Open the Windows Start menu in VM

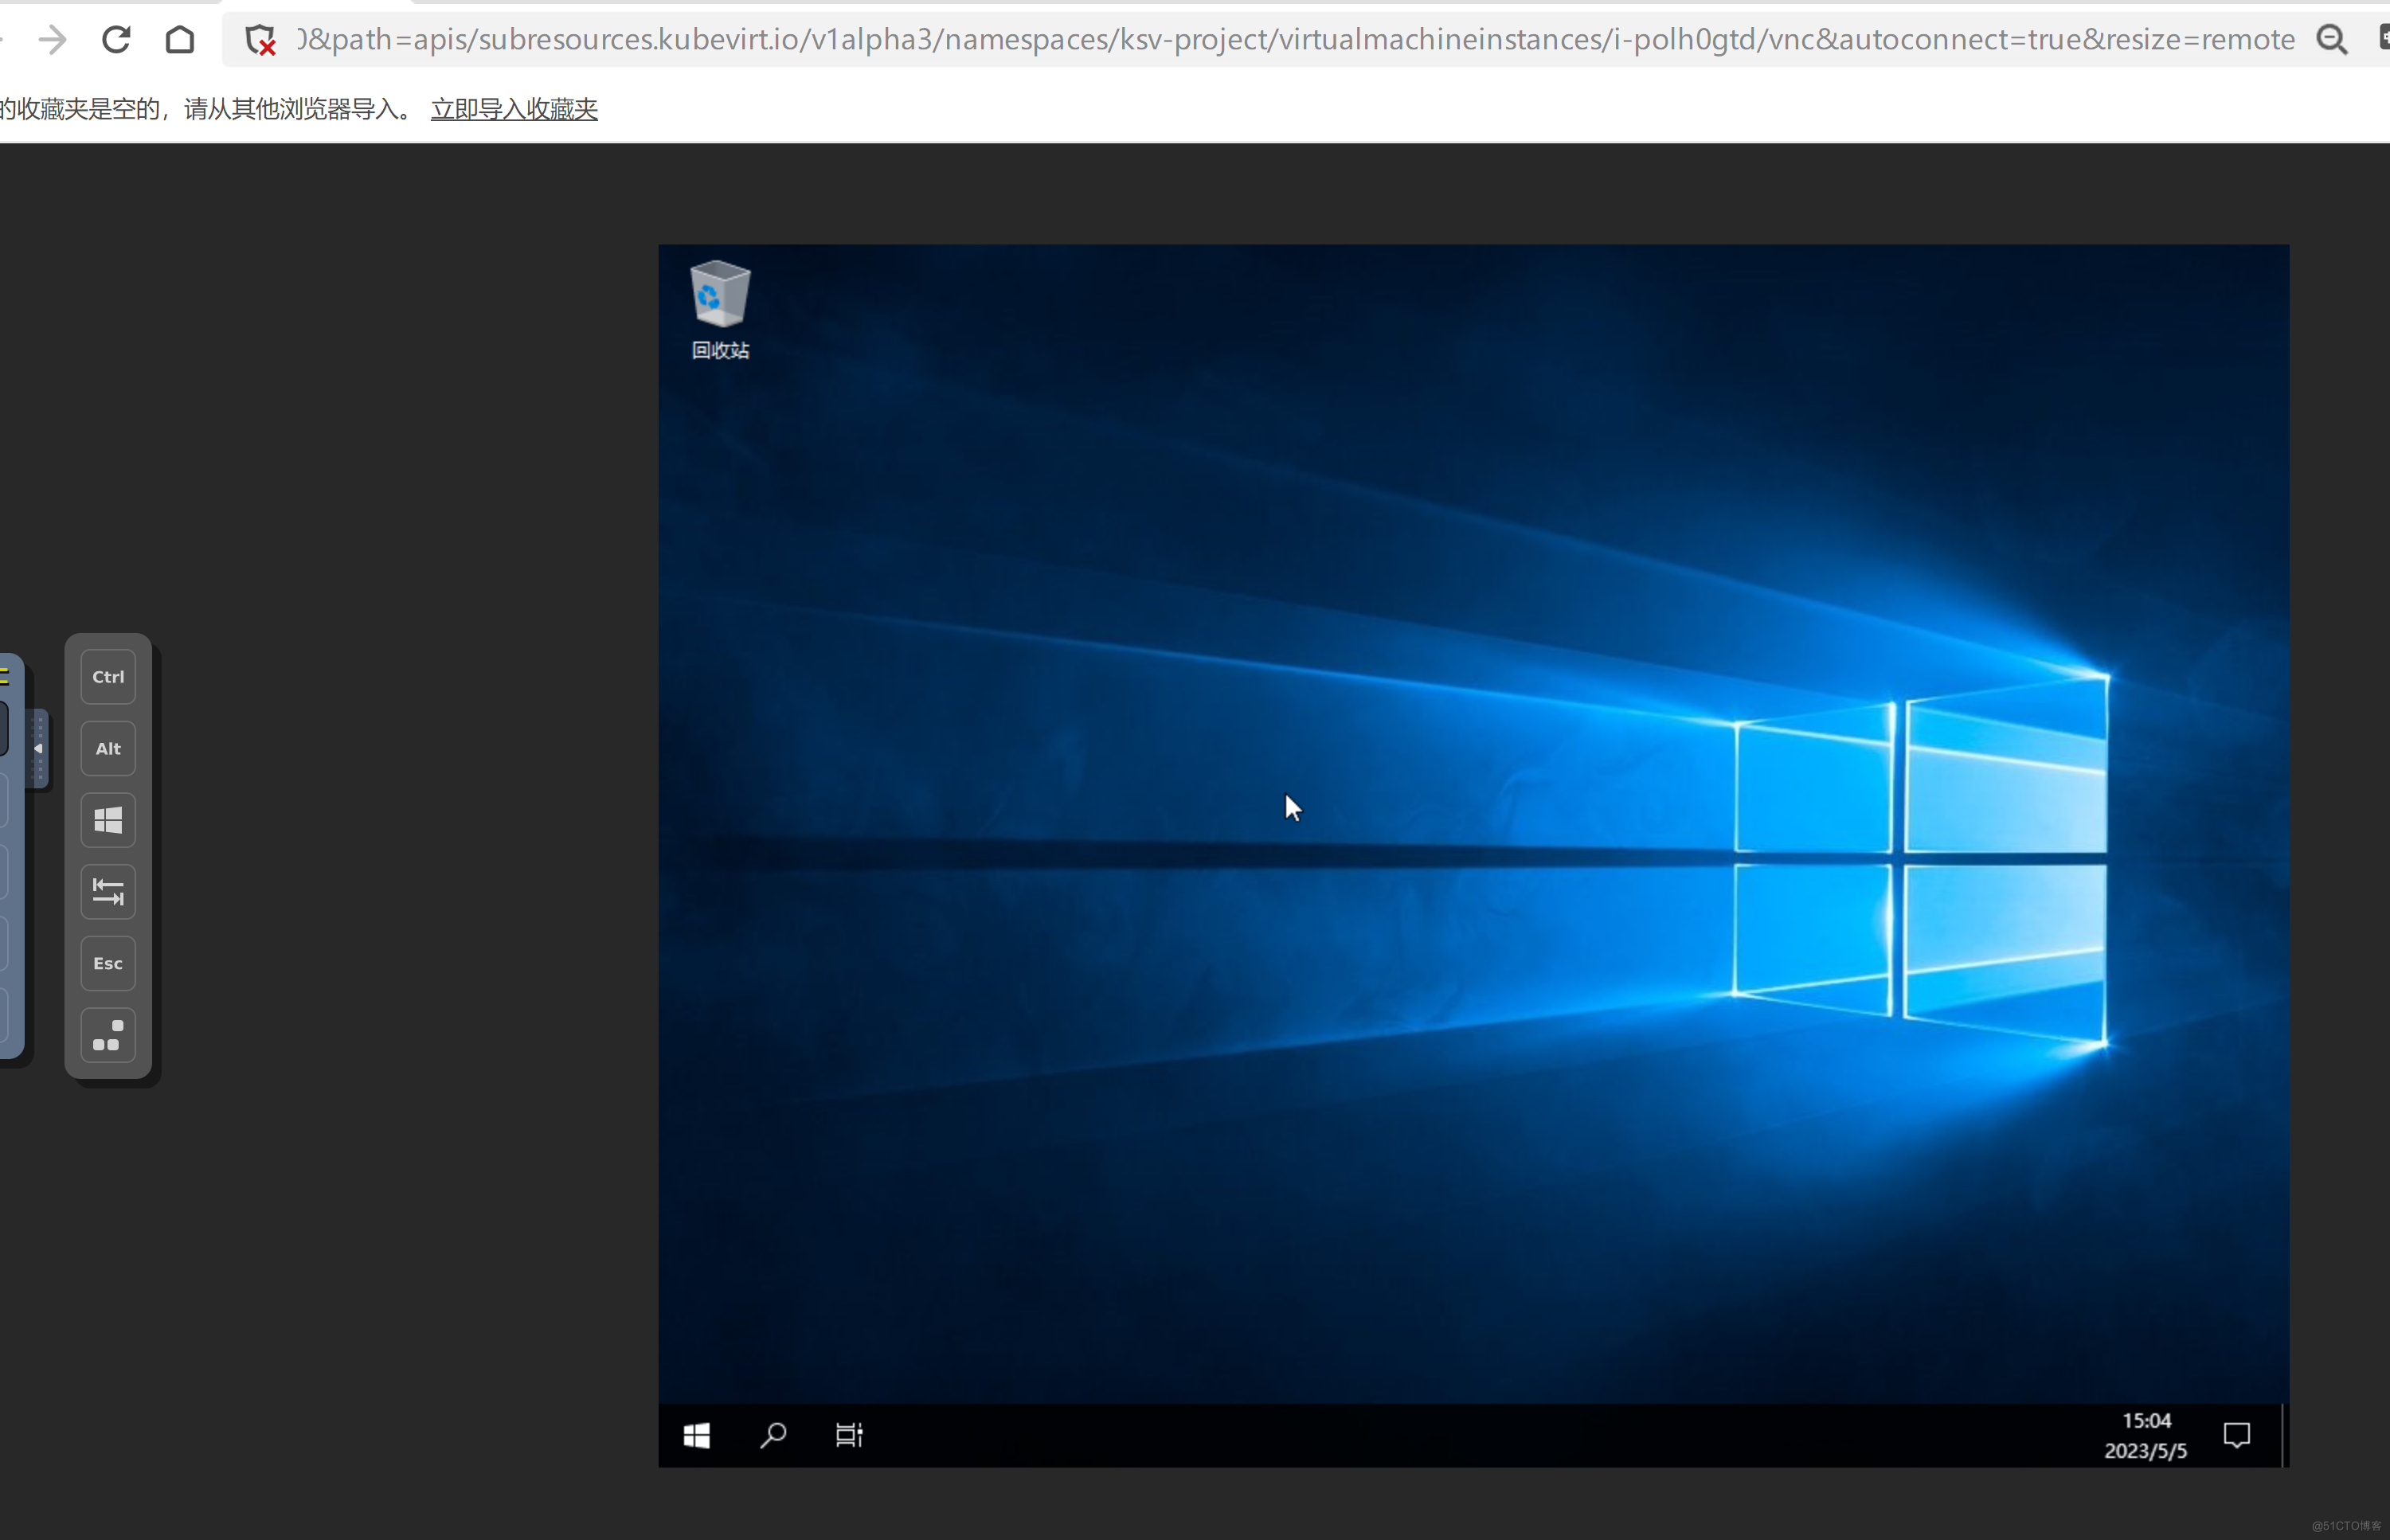(x=697, y=1436)
